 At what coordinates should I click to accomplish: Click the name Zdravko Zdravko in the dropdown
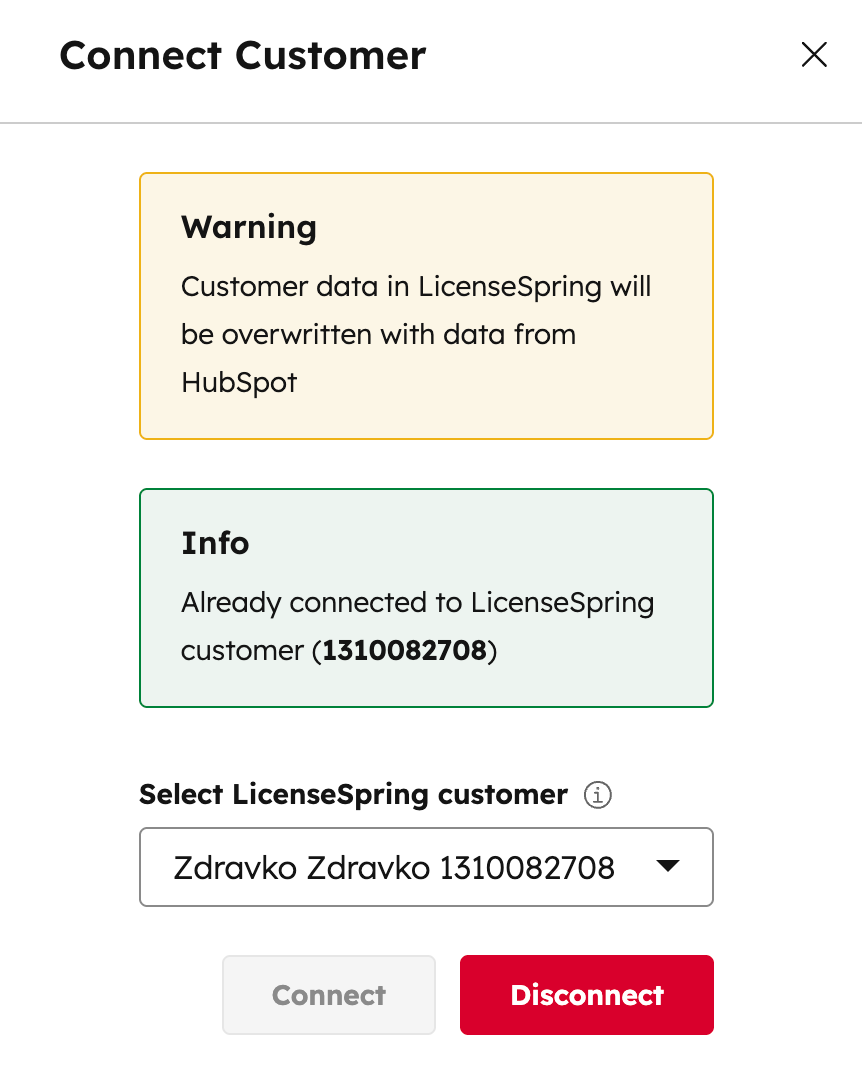click(301, 867)
